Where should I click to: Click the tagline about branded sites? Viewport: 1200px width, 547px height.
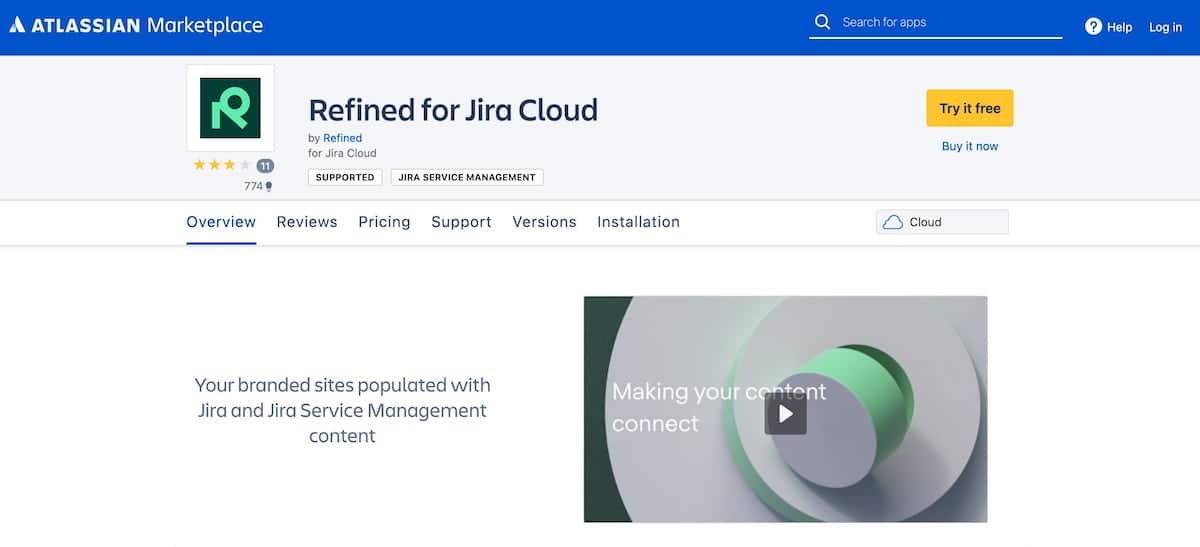(342, 410)
